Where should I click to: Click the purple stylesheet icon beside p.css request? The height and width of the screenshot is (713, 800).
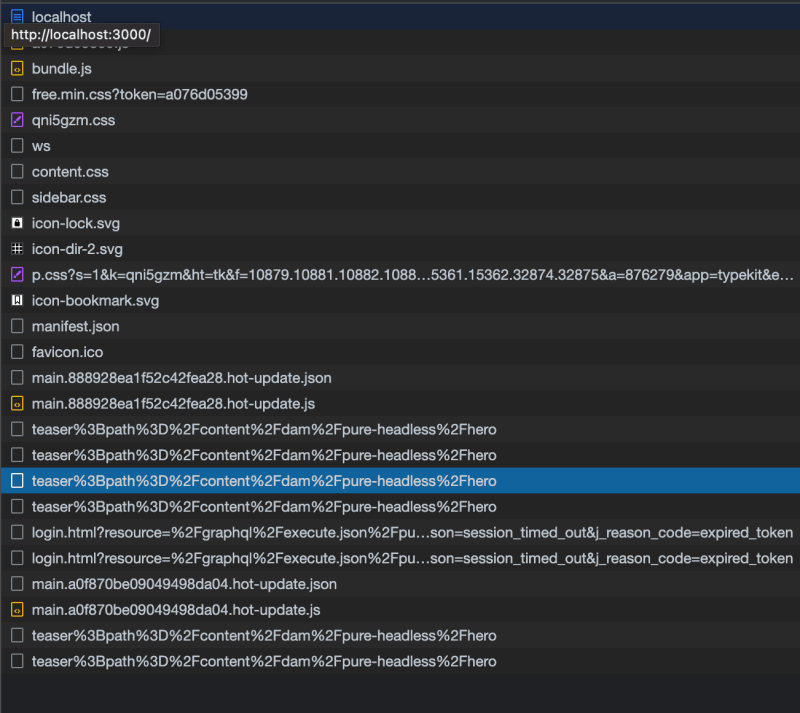(x=17, y=274)
